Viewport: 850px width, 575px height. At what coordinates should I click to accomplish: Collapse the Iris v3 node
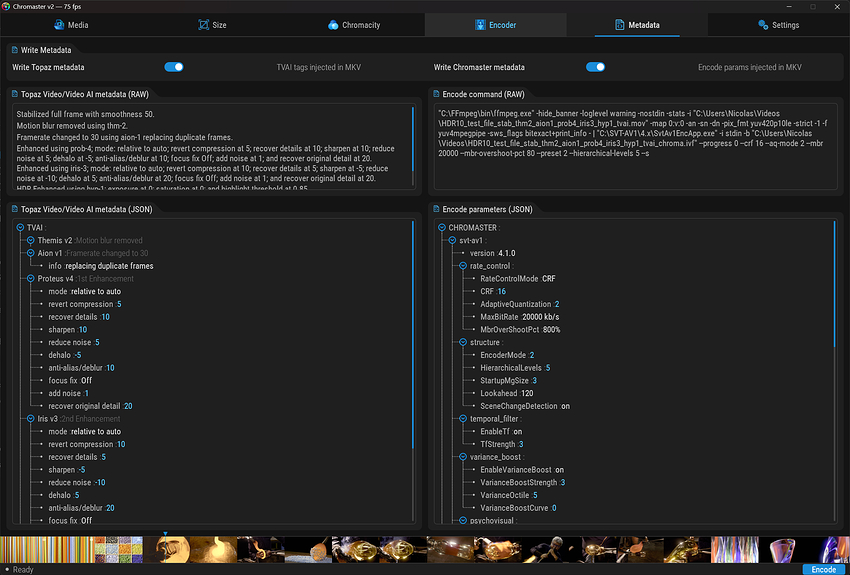(x=31, y=418)
